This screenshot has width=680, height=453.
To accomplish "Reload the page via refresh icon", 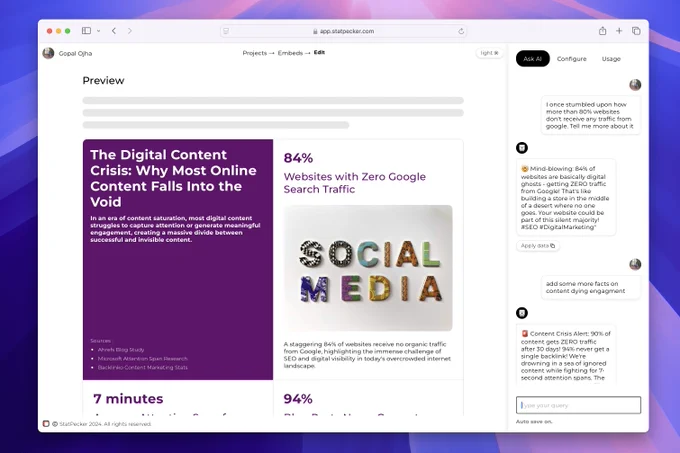I will pos(461,31).
